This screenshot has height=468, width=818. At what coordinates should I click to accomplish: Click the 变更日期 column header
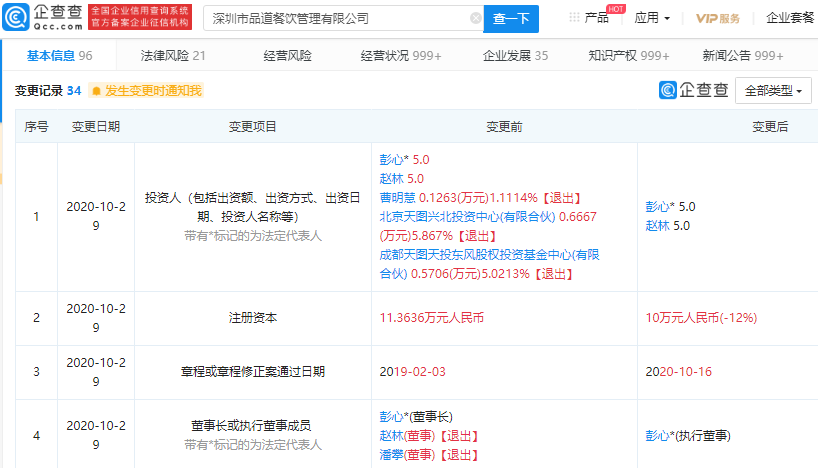click(95, 126)
